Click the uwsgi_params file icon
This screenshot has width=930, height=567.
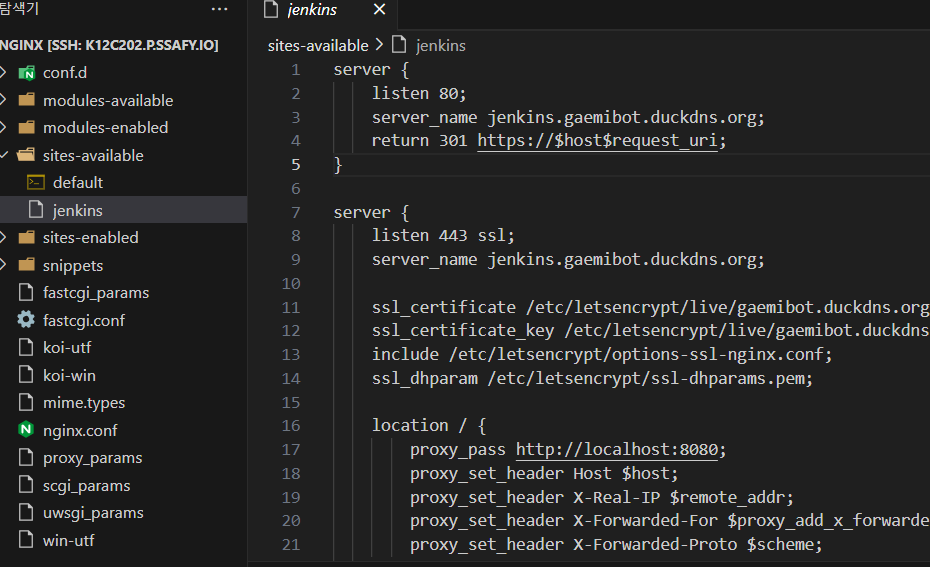click(26, 512)
